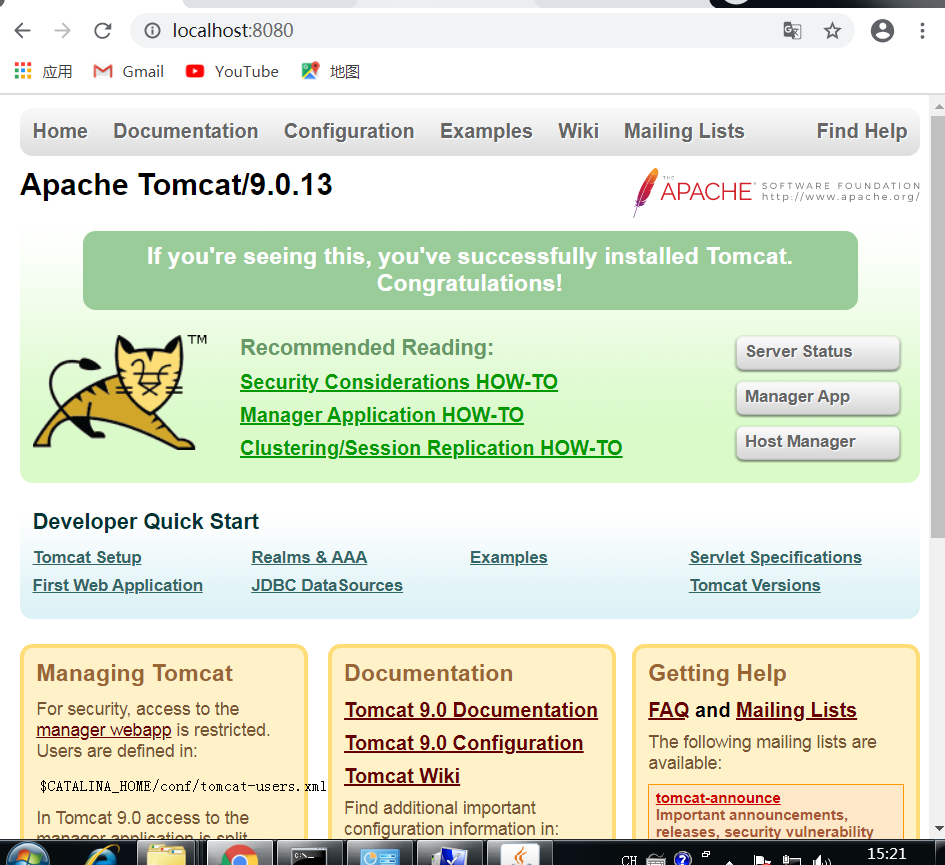Viewport: 945px width, 865px height.
Task: Open Gmail from the bookmarks bar
Action: coord(128,71)
